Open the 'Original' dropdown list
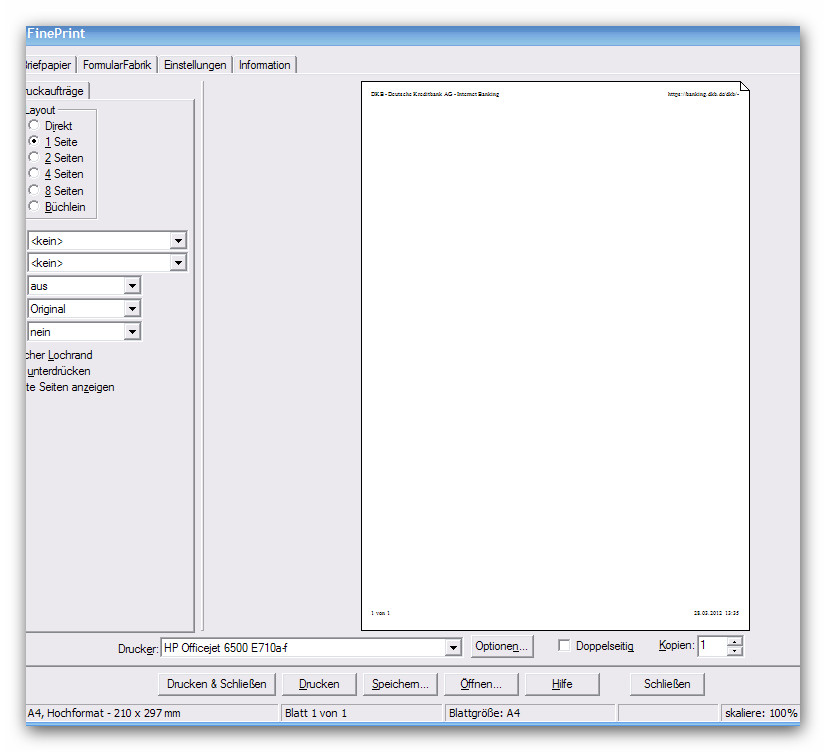The height and width of the screenshot is (752, 826). pos(132,309)
